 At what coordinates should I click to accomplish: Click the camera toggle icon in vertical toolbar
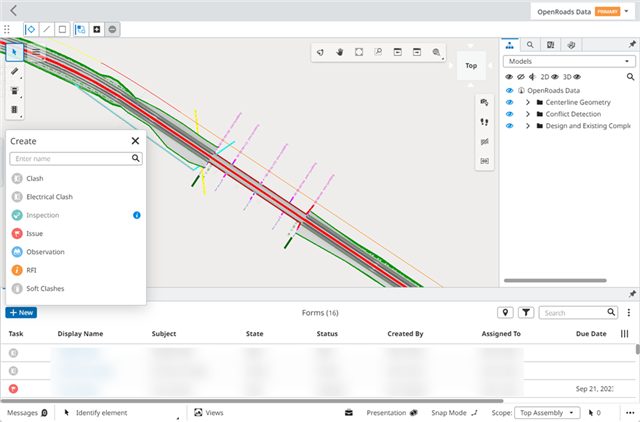(484, 141)
